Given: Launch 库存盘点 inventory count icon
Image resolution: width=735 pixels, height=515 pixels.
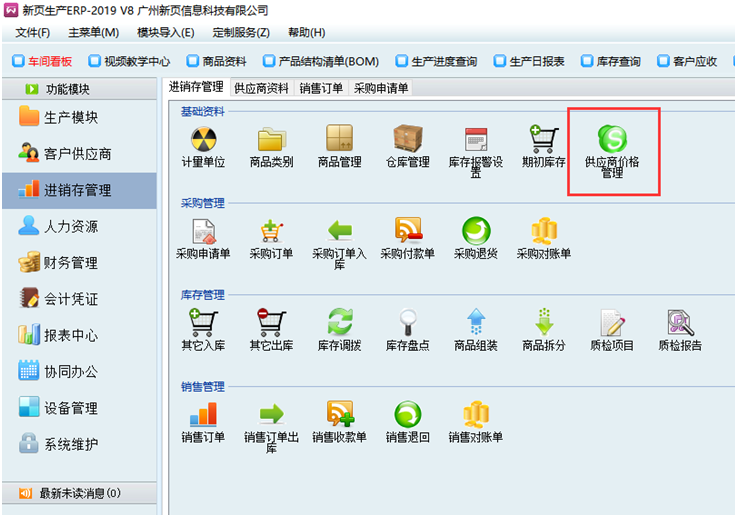Looking at the screenshot, I should (x=407, y=323).
